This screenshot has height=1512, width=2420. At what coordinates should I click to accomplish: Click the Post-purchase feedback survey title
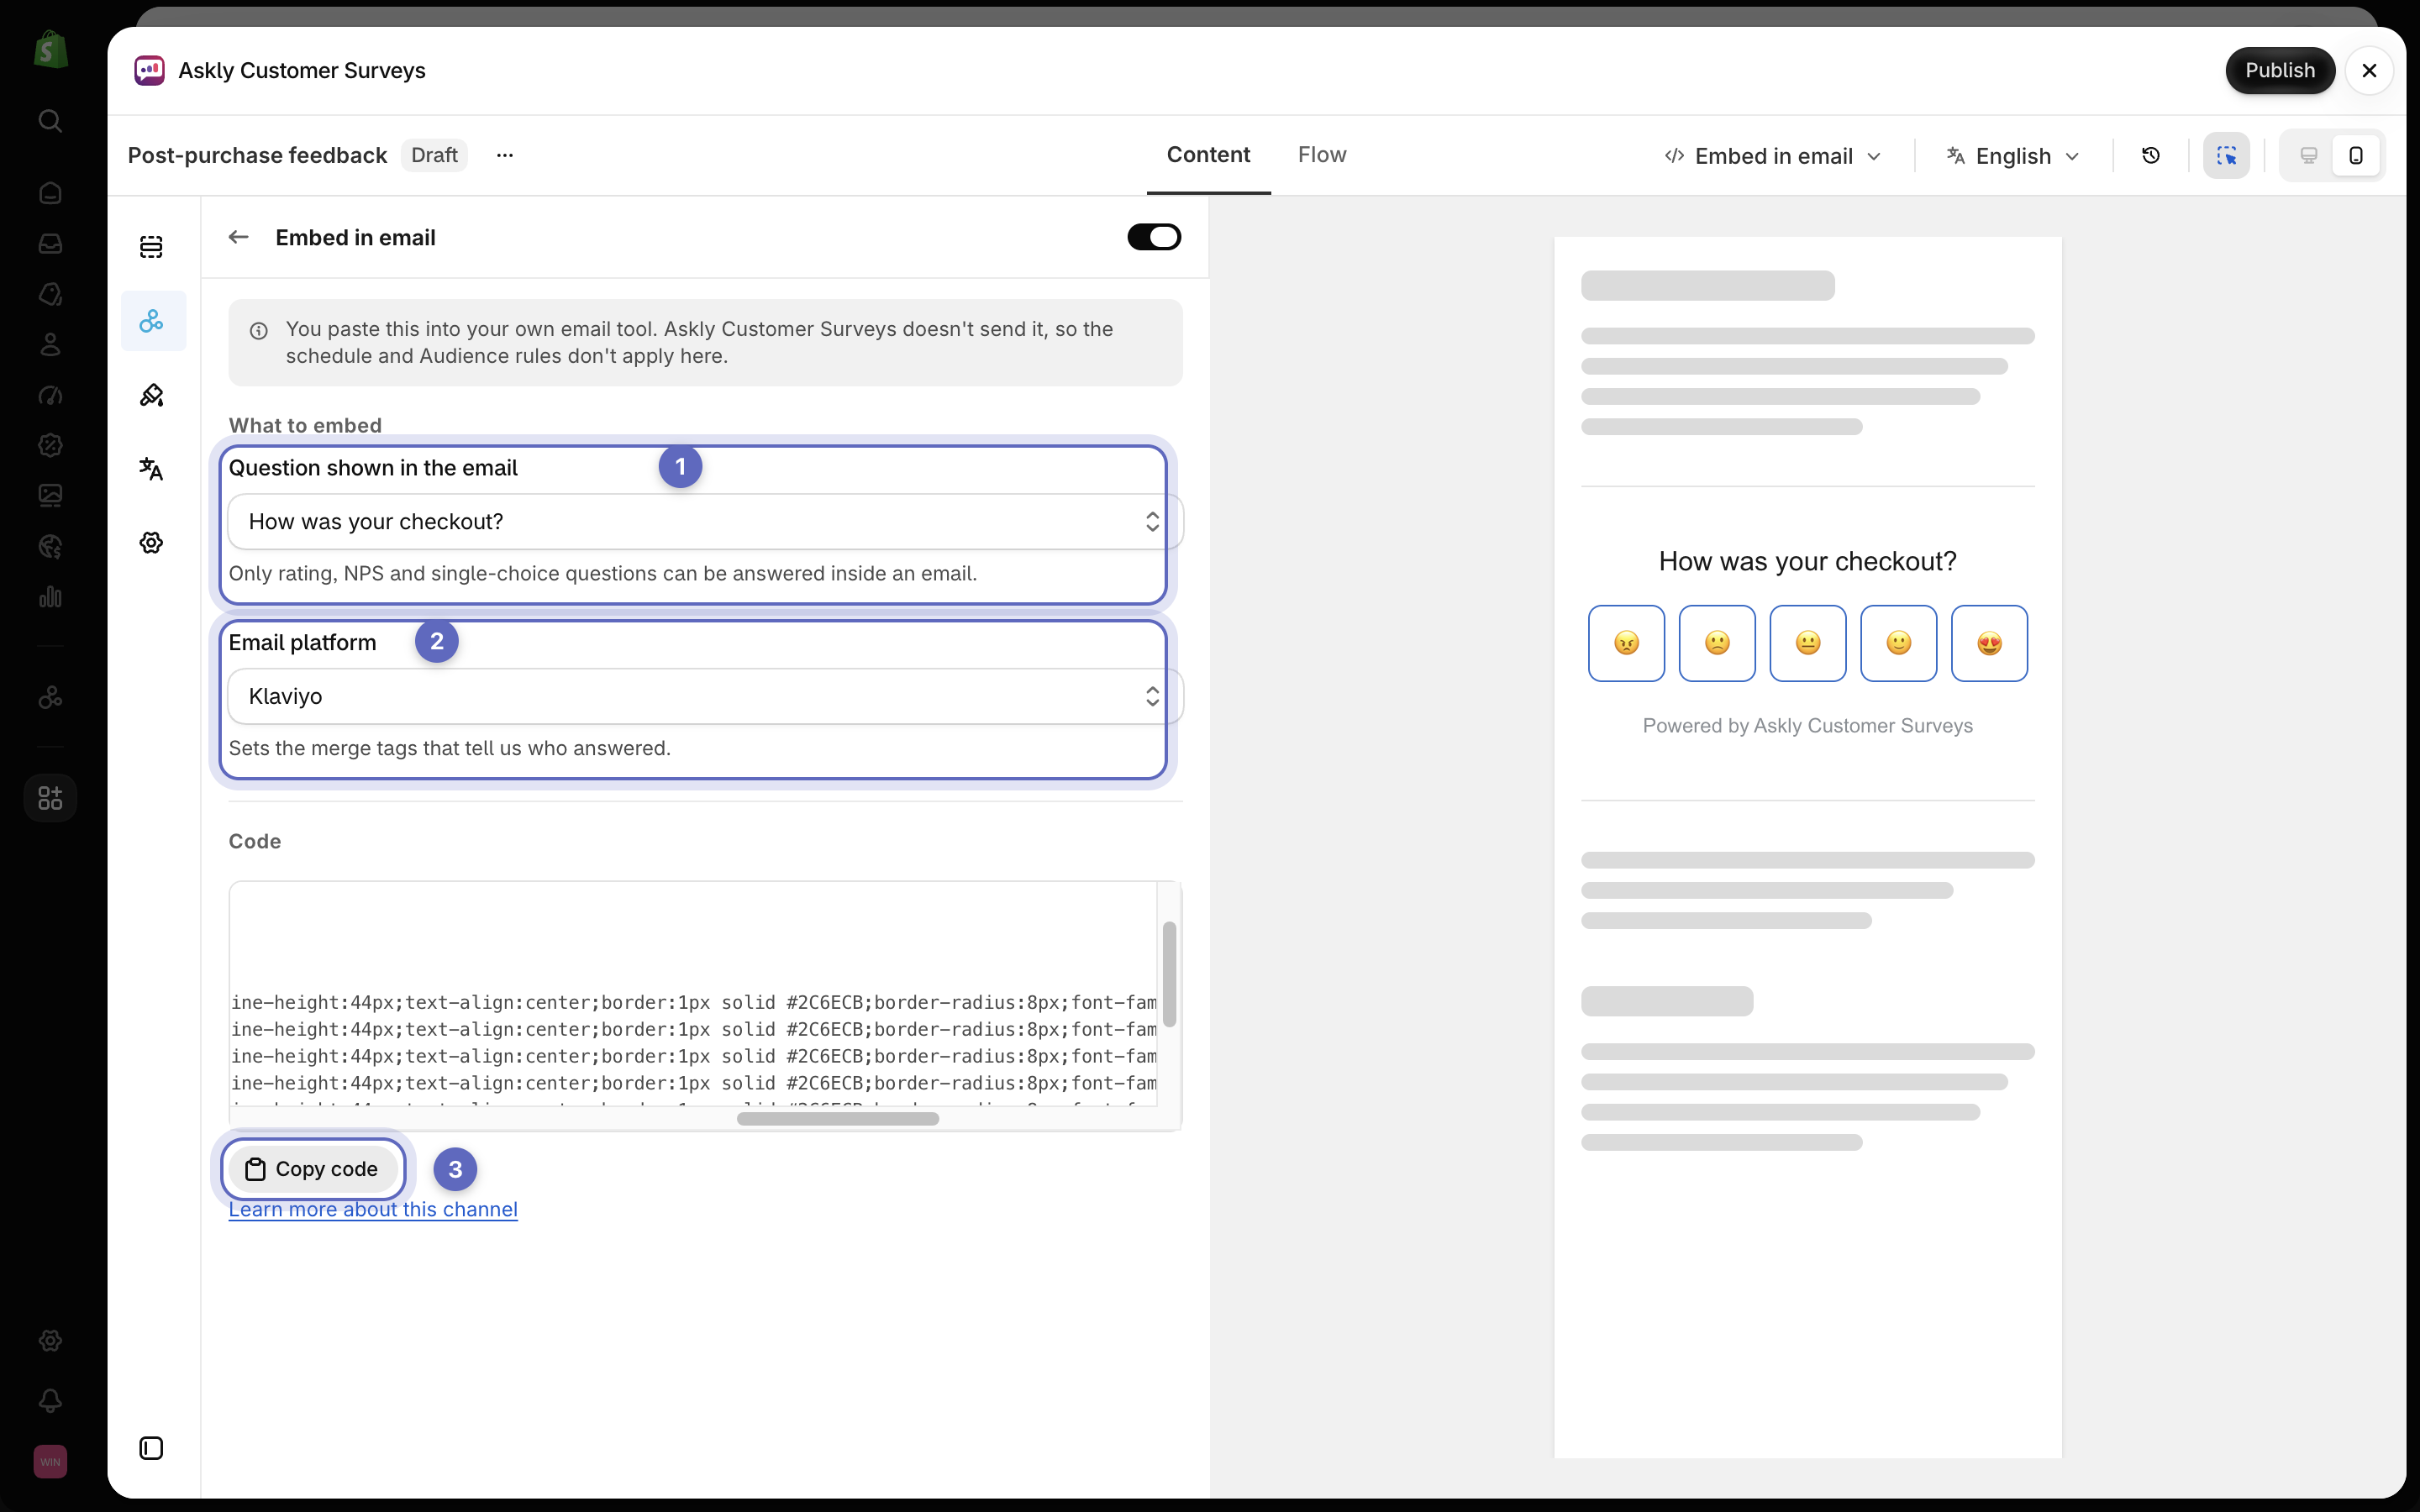(x=257, y=155)
